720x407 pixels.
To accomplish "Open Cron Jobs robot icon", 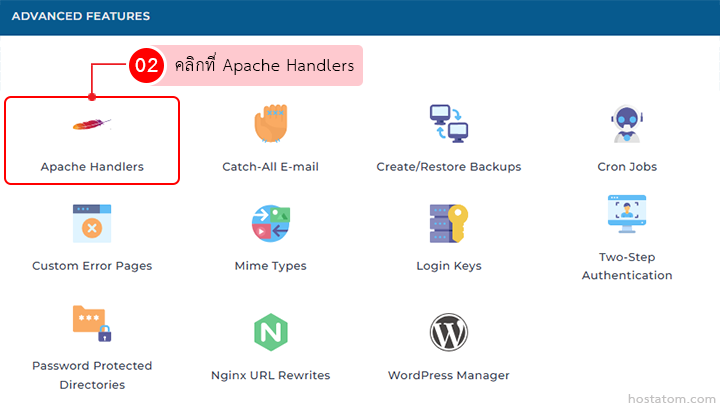I will (627, 125).
